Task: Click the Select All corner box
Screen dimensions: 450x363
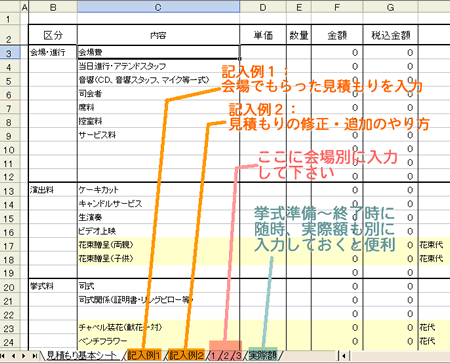Action: pos(10,7)
